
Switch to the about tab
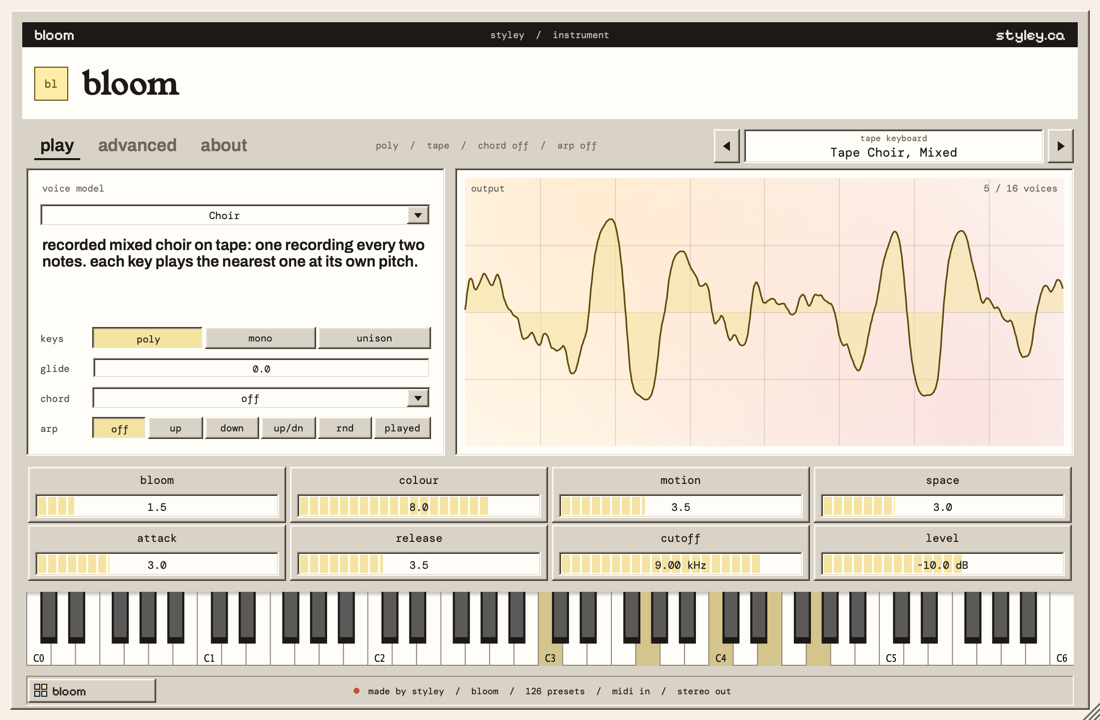coord(224,145)
